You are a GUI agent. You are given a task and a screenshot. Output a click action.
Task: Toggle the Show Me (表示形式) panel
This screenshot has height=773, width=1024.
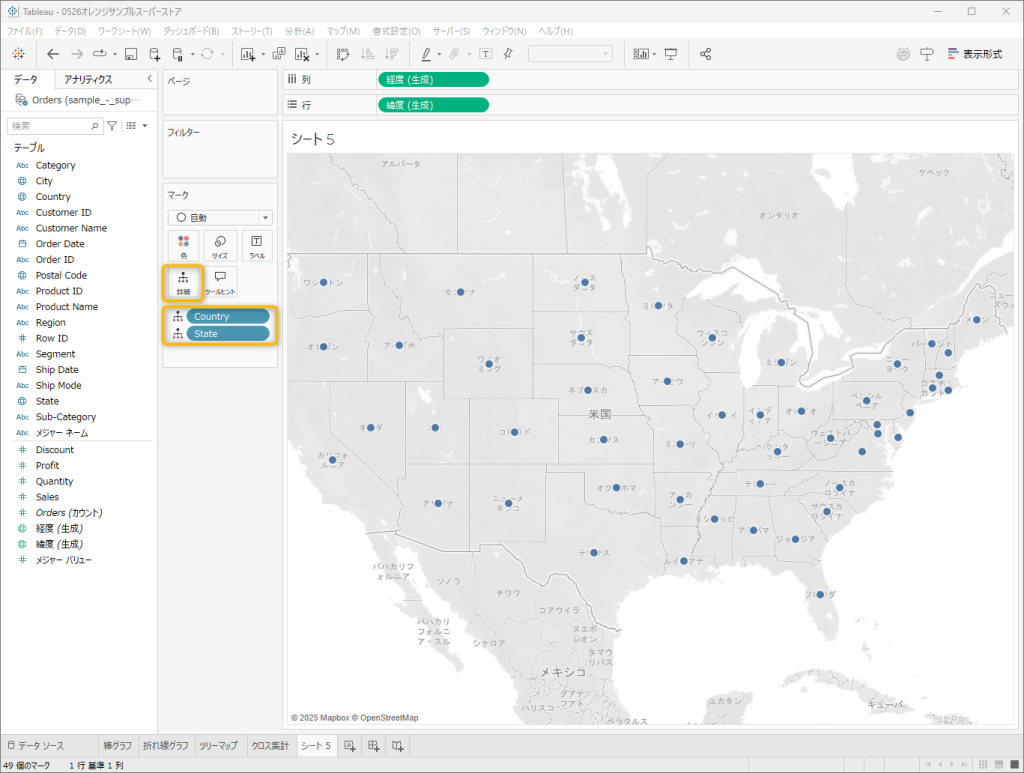[974, 54]
